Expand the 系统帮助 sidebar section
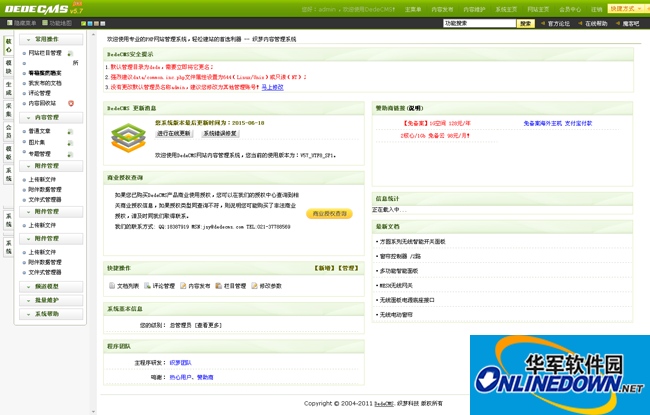 point(51,314)
